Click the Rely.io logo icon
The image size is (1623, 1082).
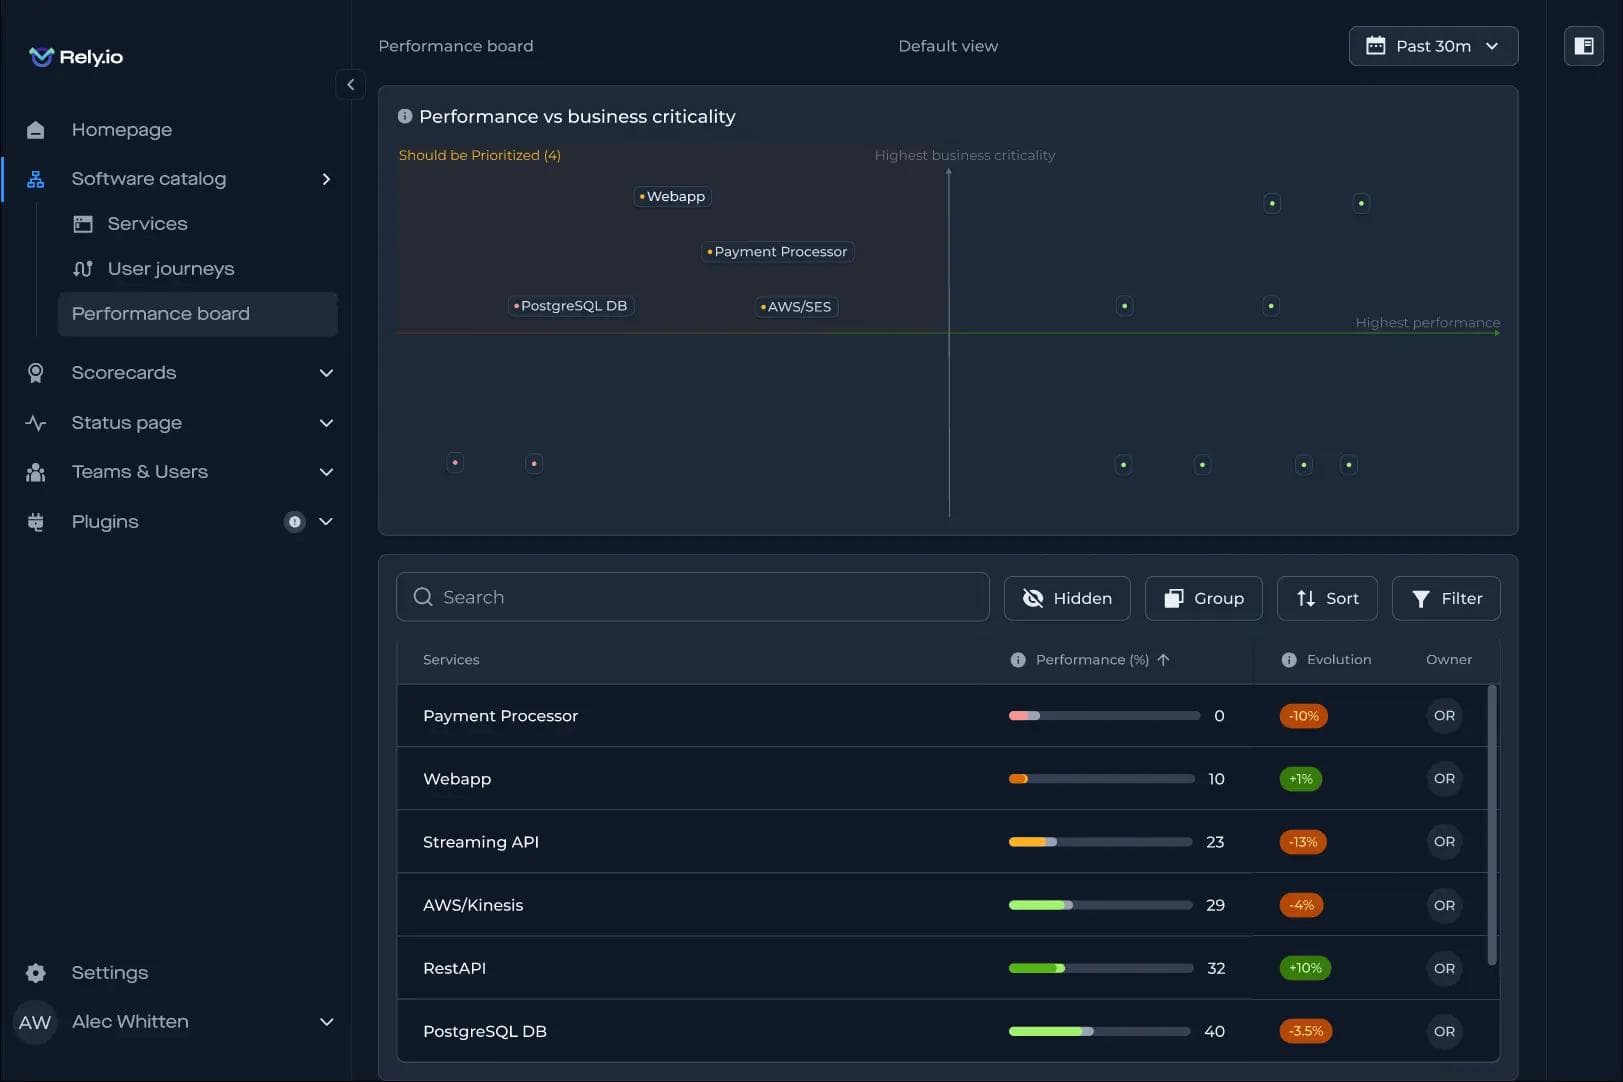(41, 57)
